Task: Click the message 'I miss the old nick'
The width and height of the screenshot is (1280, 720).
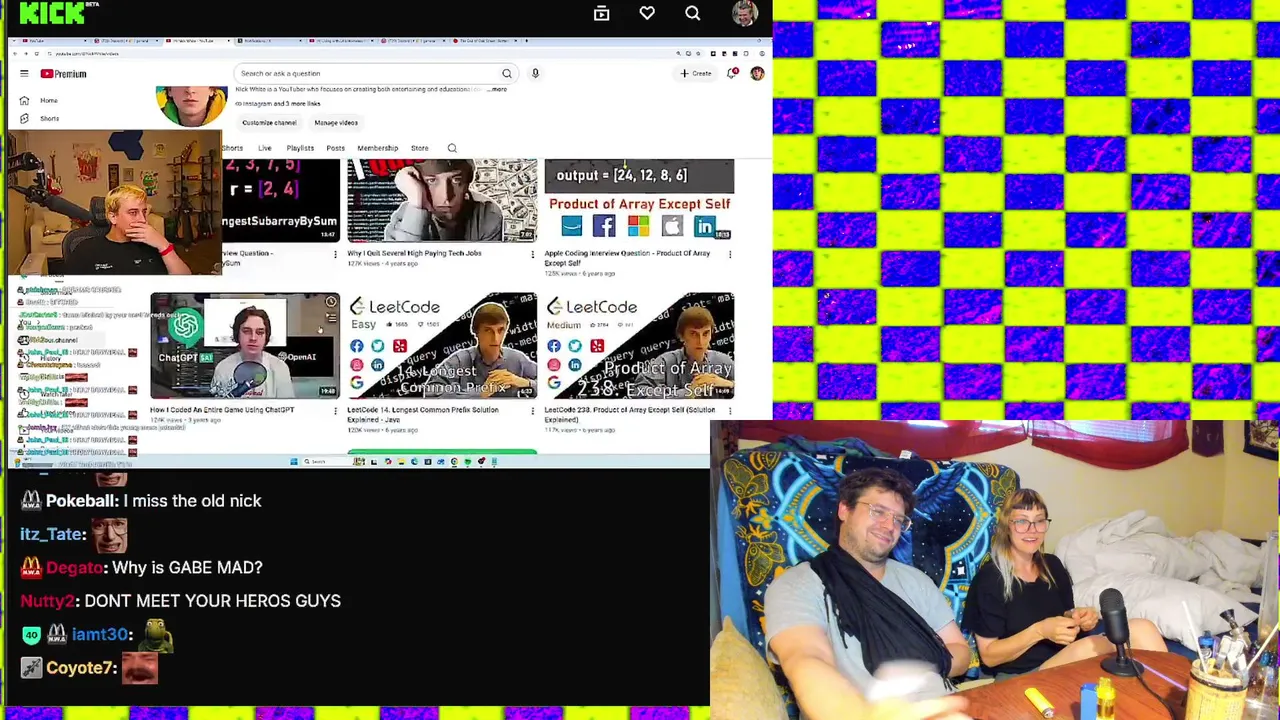Action: pos(192,501)
